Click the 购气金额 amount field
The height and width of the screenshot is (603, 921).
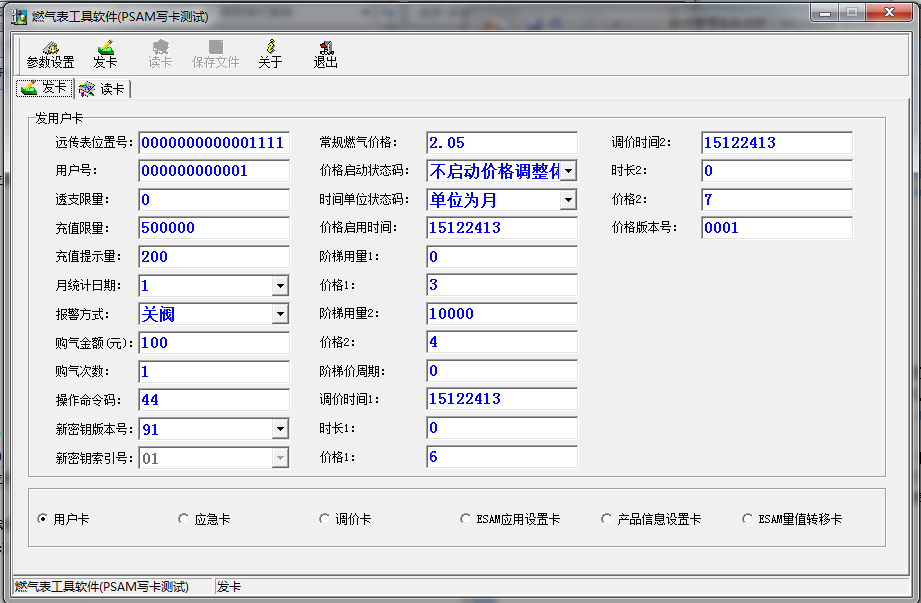(x=213, y=342)
